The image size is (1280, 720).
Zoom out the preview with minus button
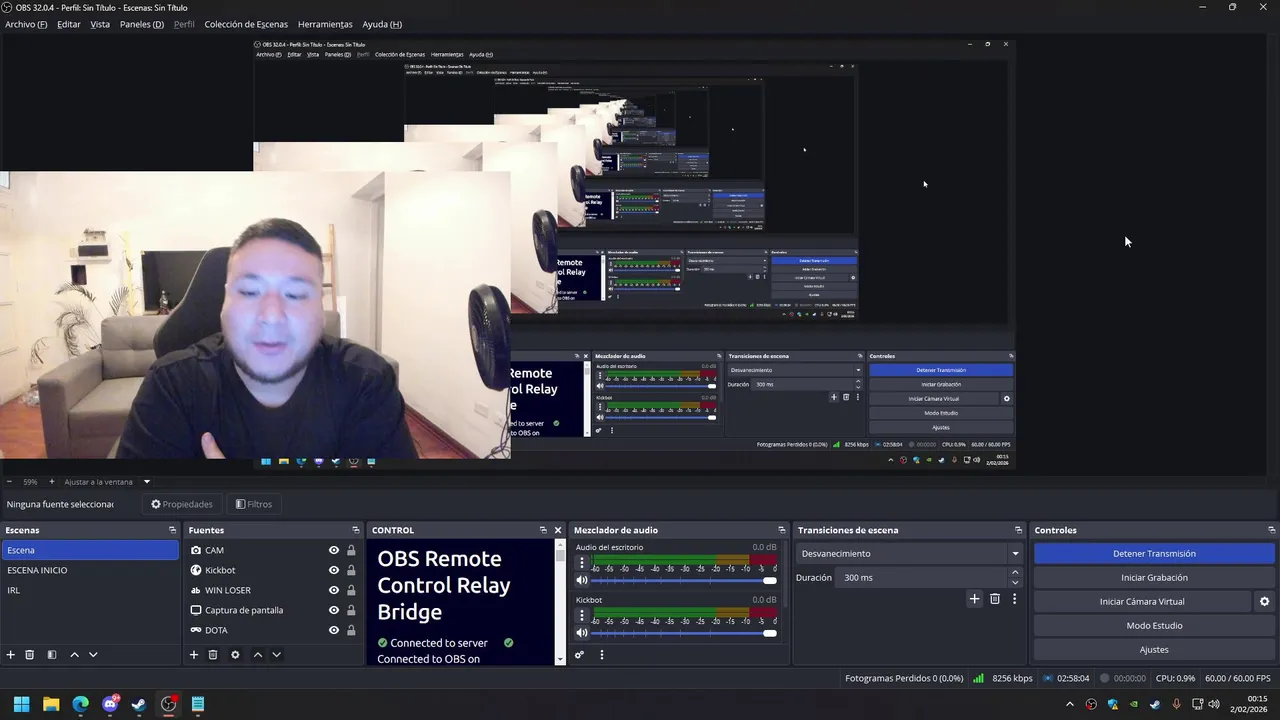click(x=8, y=482)
